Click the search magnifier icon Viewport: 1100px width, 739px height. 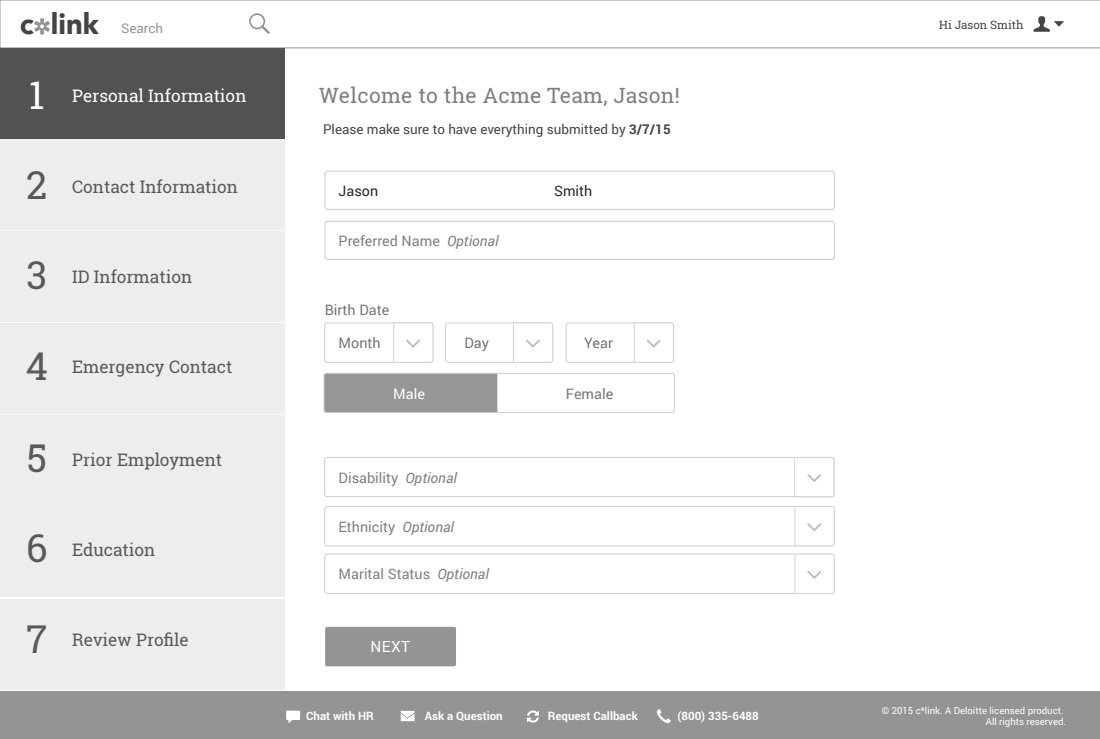point(259,24)
